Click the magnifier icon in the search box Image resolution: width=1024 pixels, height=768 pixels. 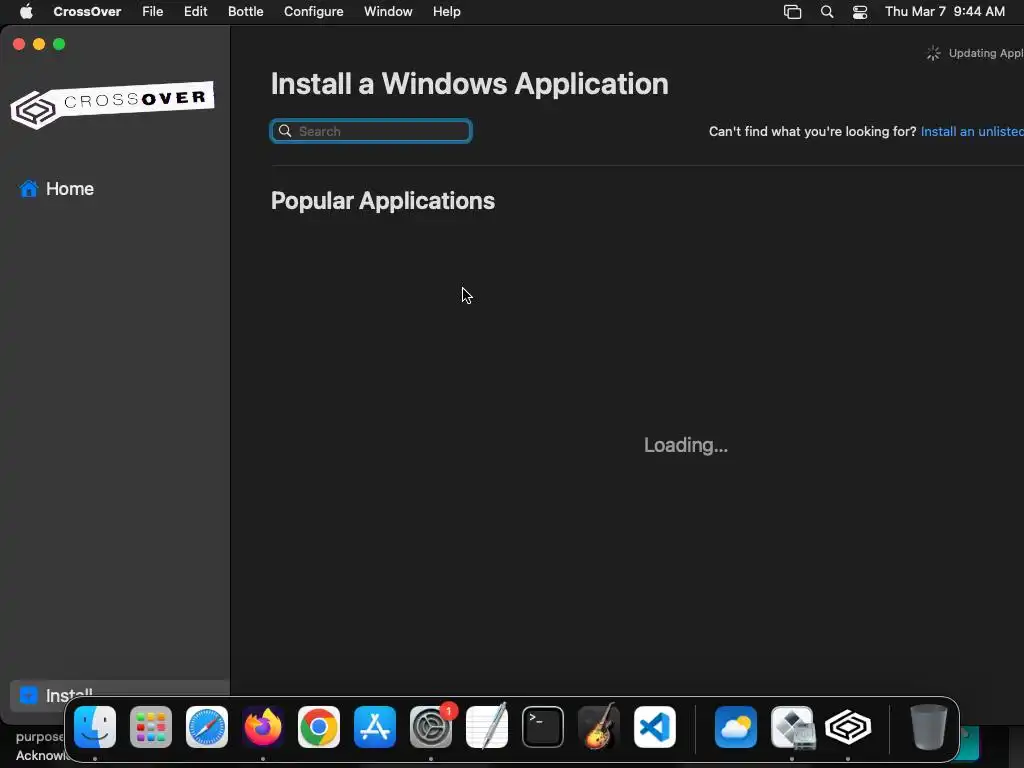pos(285,131)
